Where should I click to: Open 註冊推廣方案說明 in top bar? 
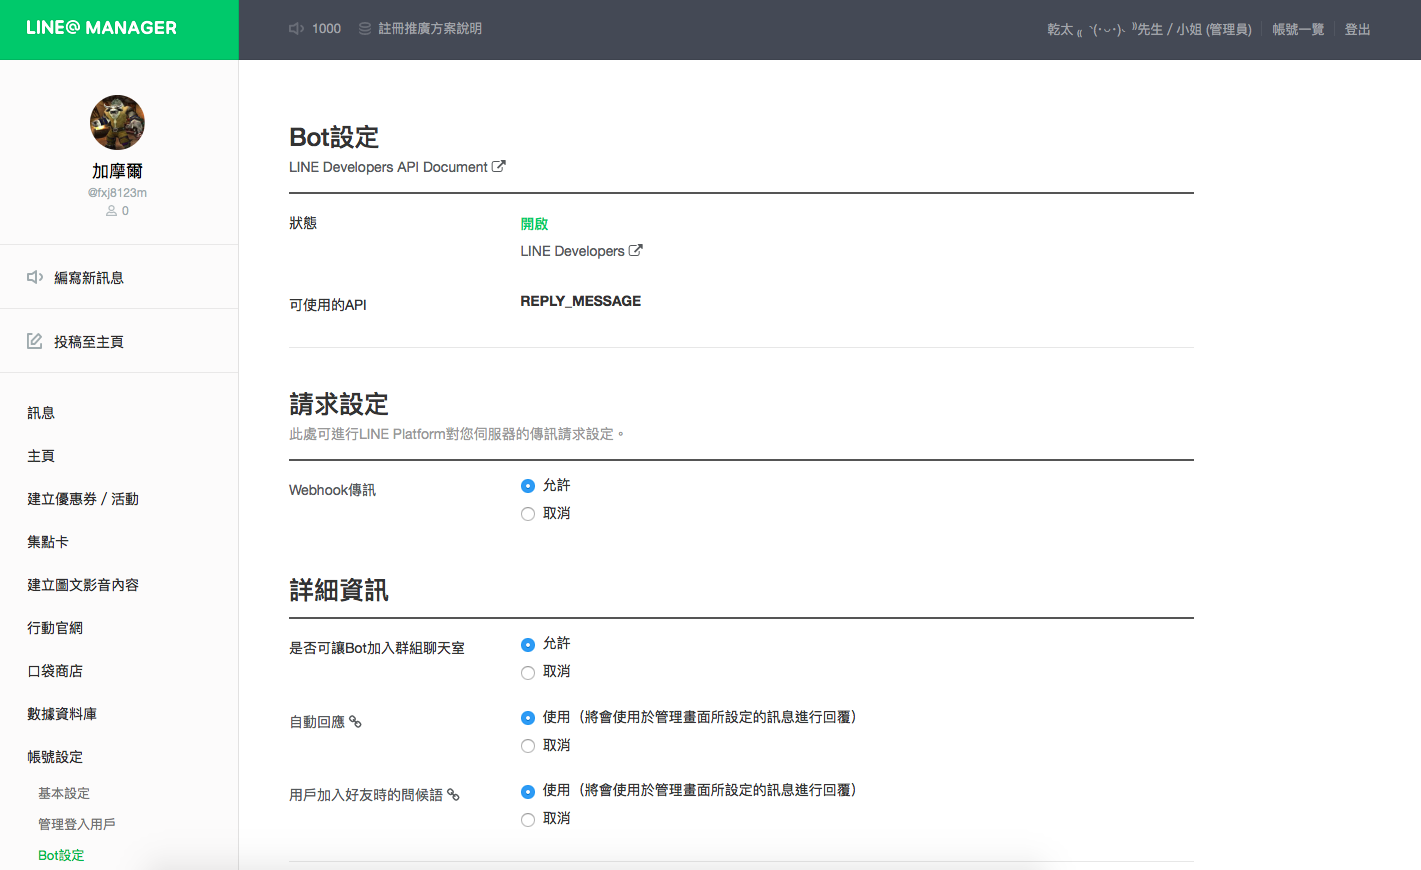430,29
